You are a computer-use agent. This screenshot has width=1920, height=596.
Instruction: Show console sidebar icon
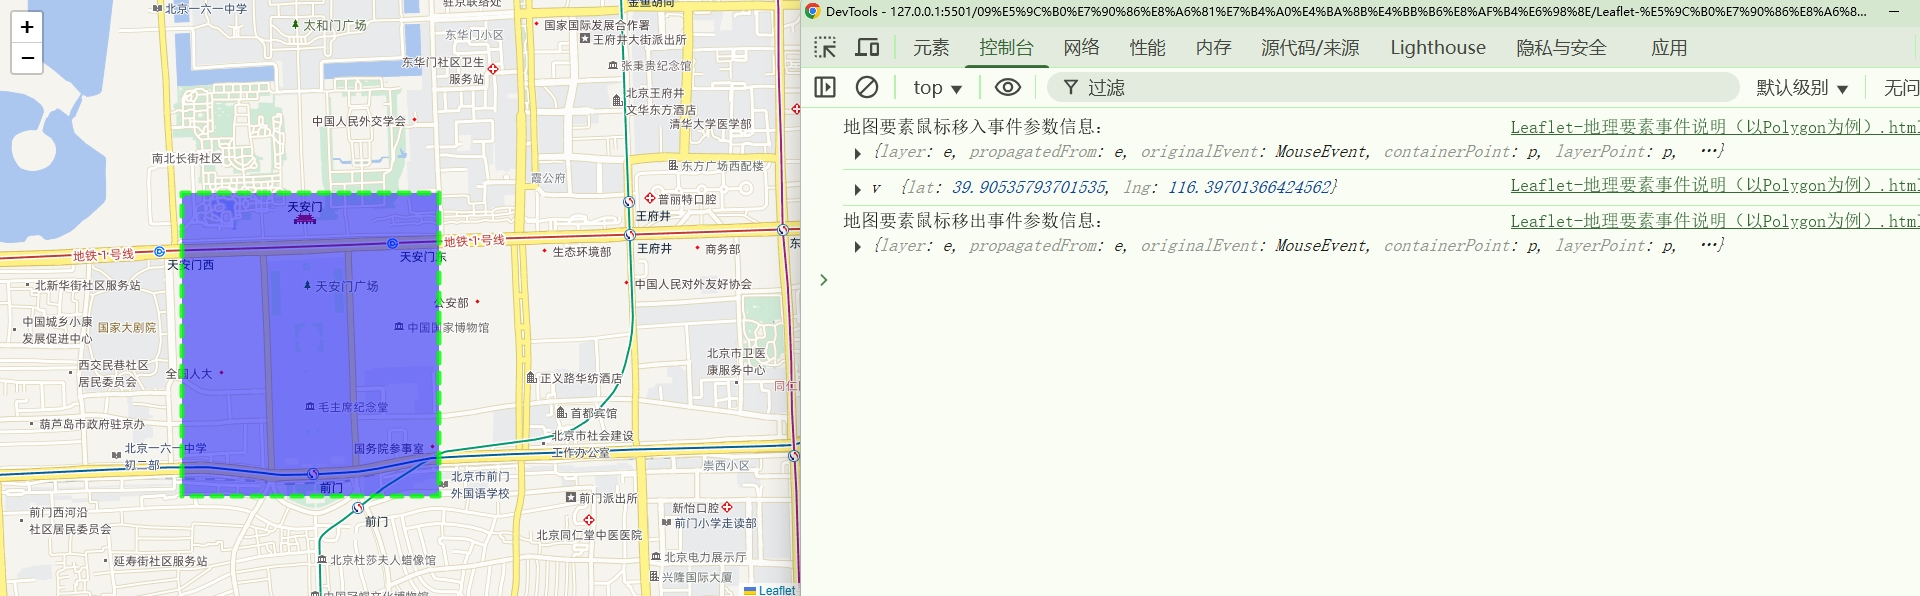click(825, 87)
